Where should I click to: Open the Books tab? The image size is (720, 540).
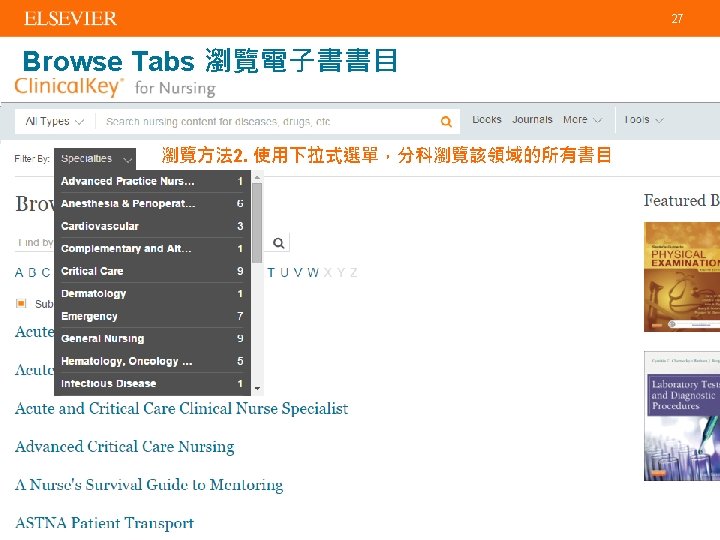coord(487,119)
